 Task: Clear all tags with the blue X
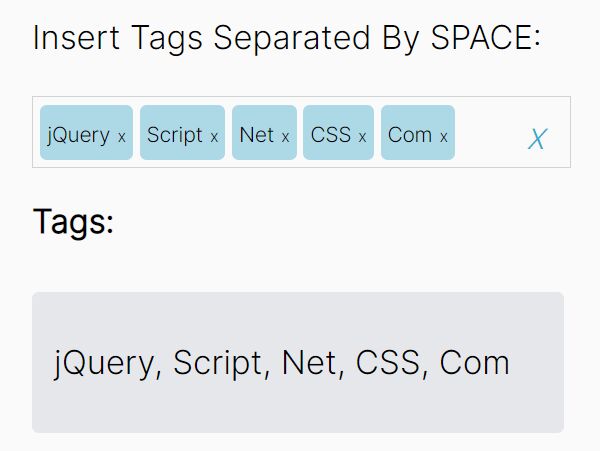click(538, 138)
